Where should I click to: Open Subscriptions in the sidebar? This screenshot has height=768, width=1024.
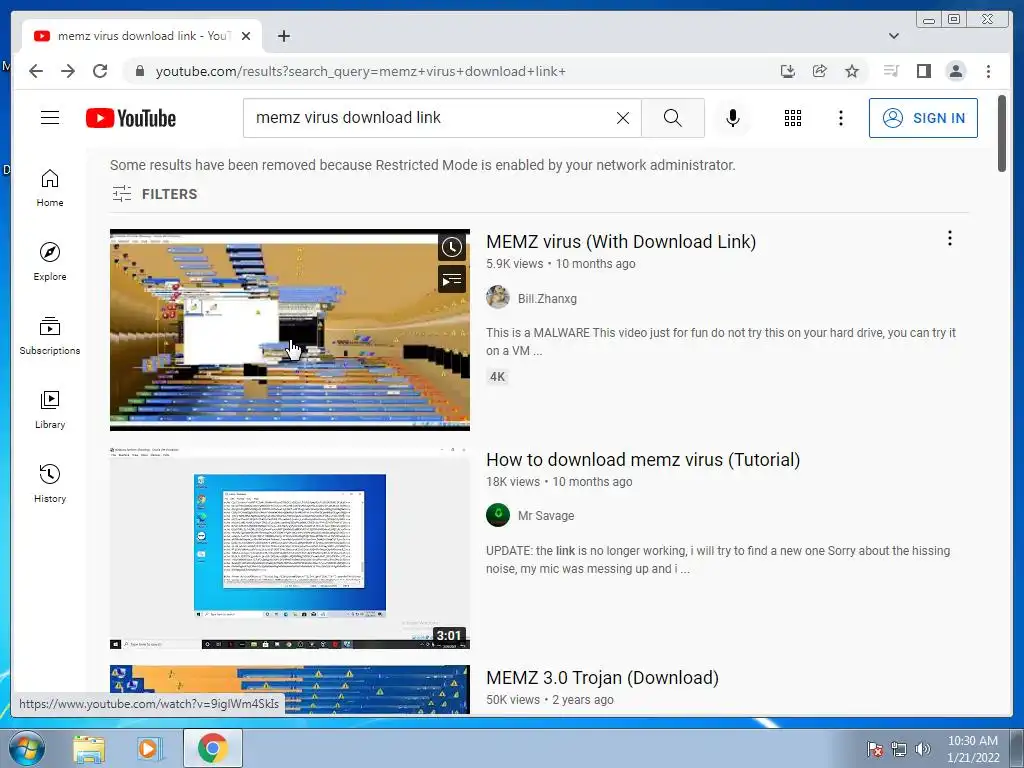pos(50,336)
